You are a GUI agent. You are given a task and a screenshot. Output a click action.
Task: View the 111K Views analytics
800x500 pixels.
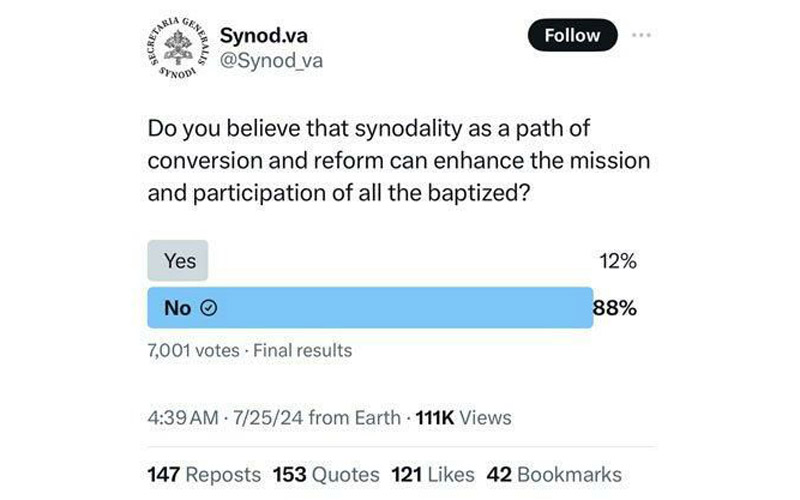click(463, 417)
